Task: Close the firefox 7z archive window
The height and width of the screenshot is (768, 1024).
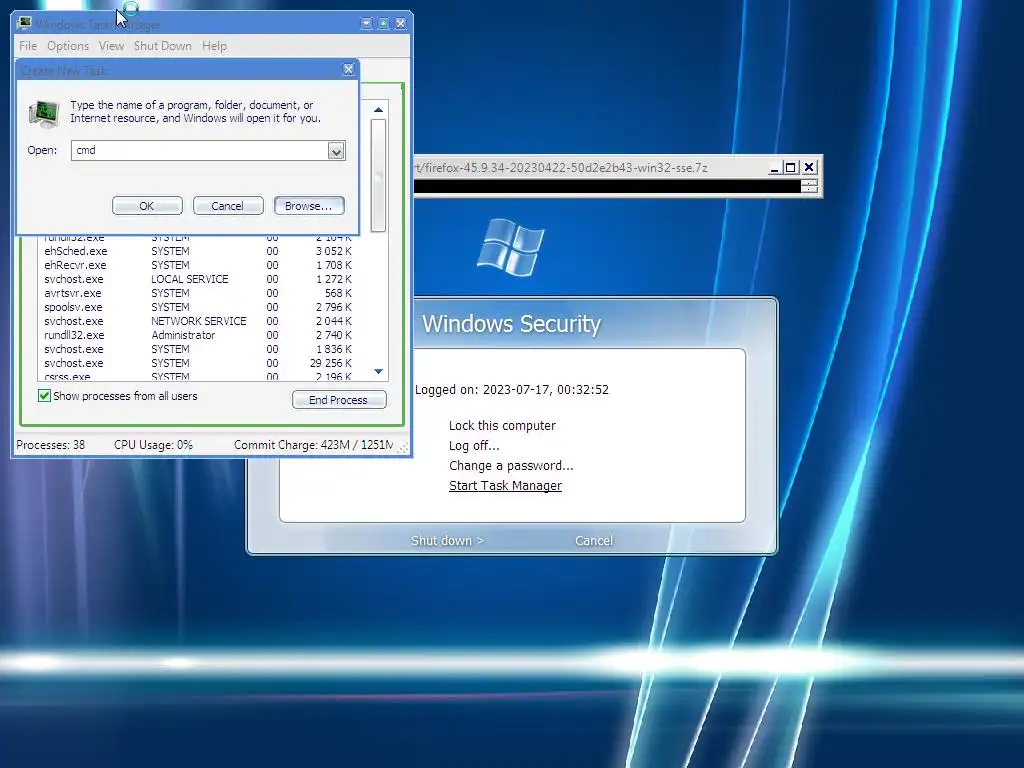Action: pos(808,168)
